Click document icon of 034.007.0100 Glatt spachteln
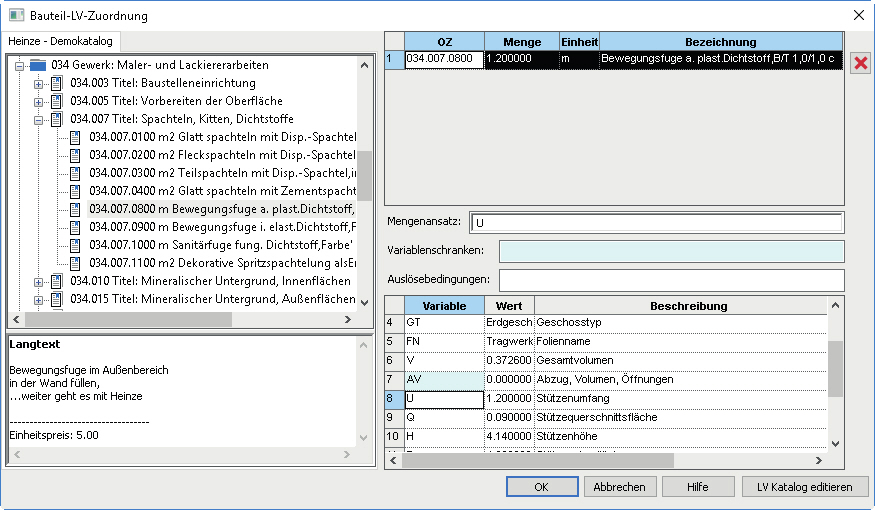 pos(75,137)
